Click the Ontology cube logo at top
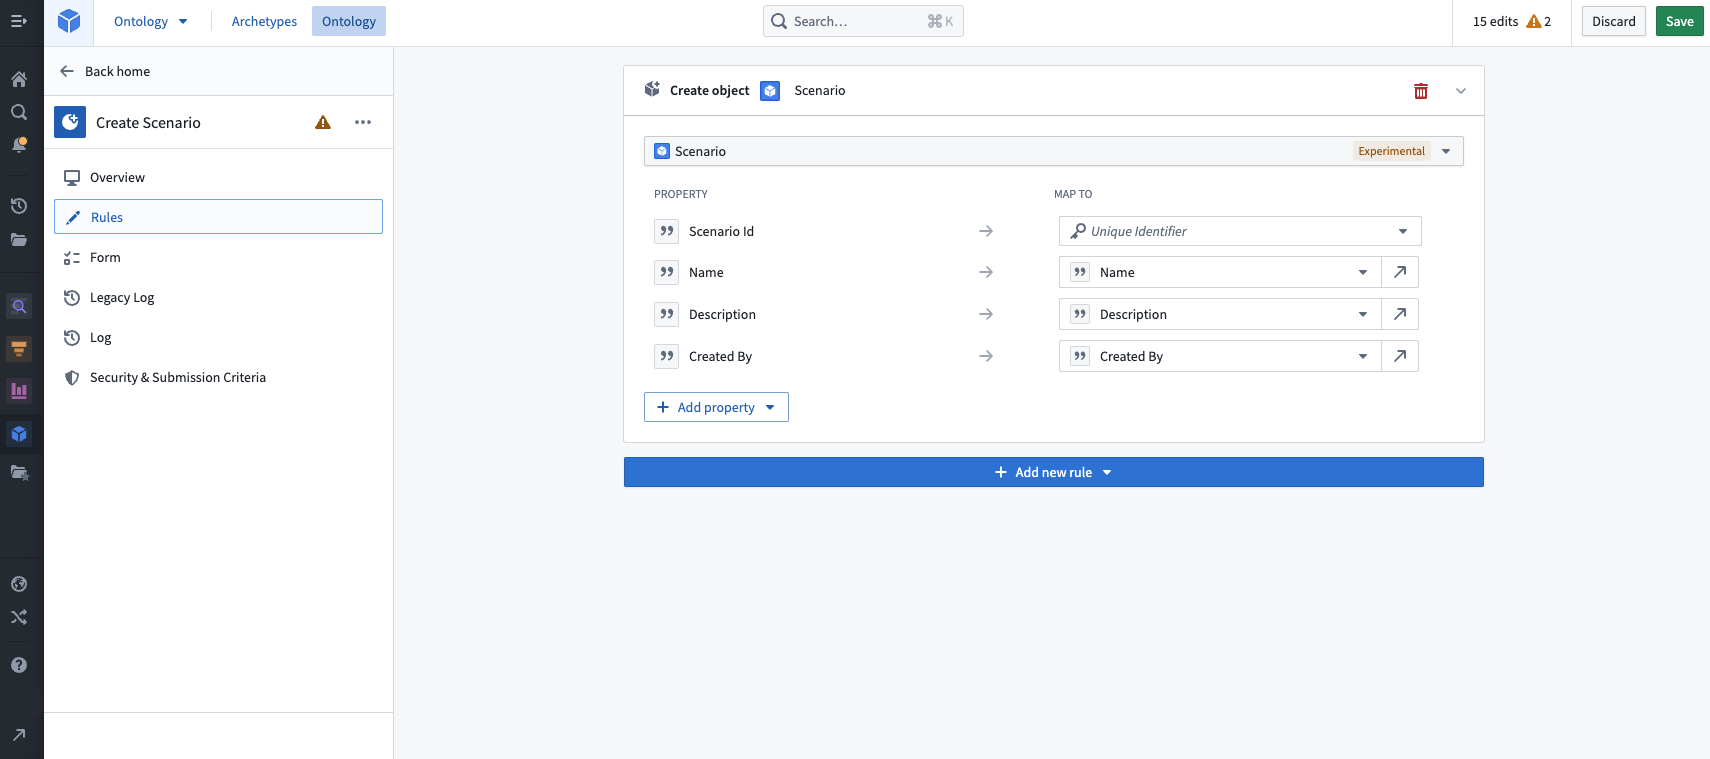 pos(69,21)
